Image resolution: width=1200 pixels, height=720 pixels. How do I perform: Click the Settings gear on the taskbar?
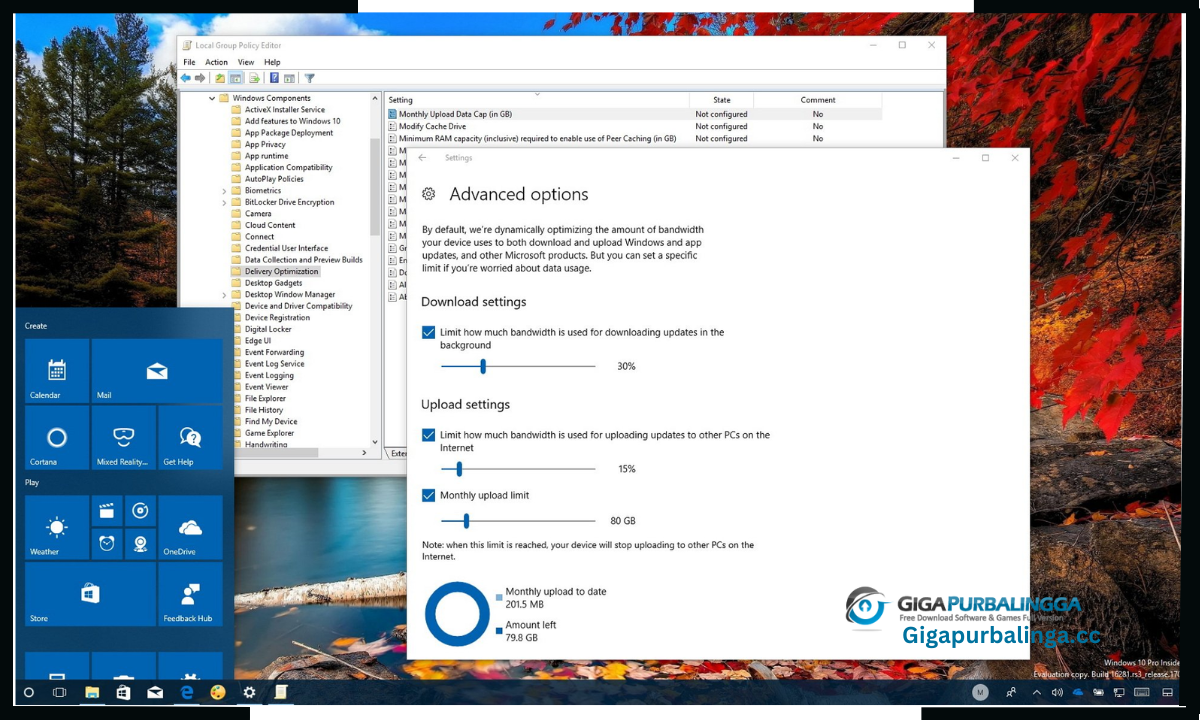pos(249,692)
